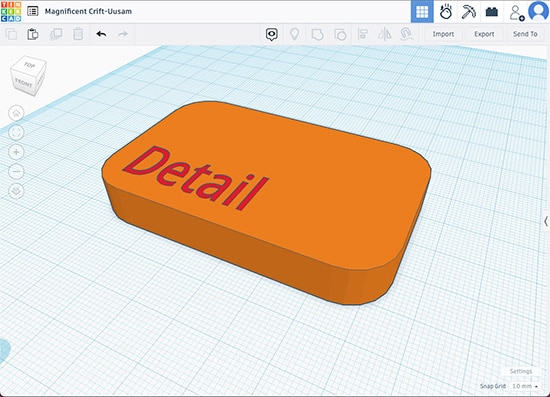This screenshot has height=397, width=550.
Task: Click the FRONT face of view cube
Action: [24, 83]
